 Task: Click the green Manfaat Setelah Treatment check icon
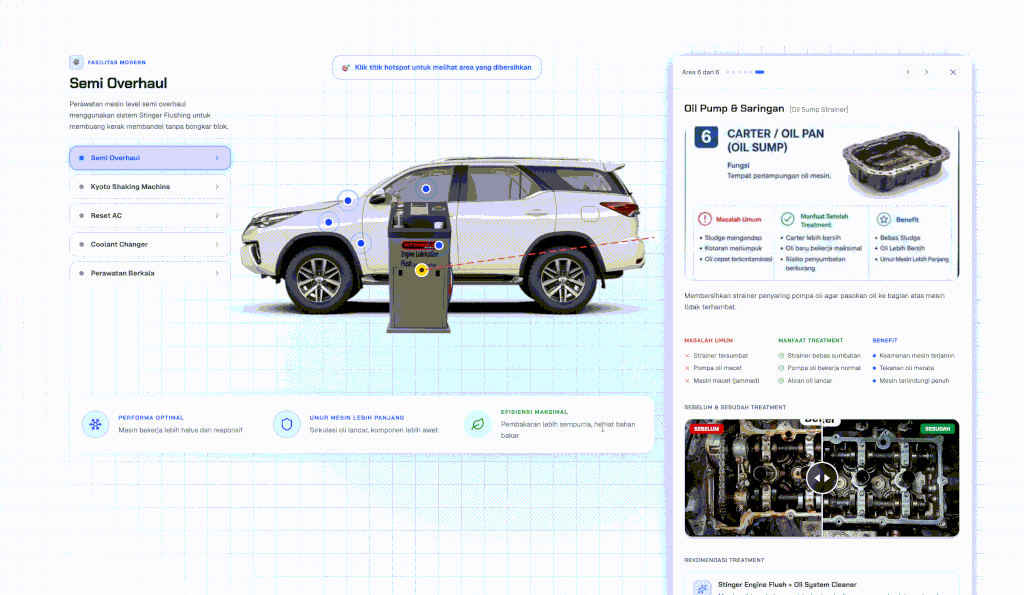pos(788,219)
